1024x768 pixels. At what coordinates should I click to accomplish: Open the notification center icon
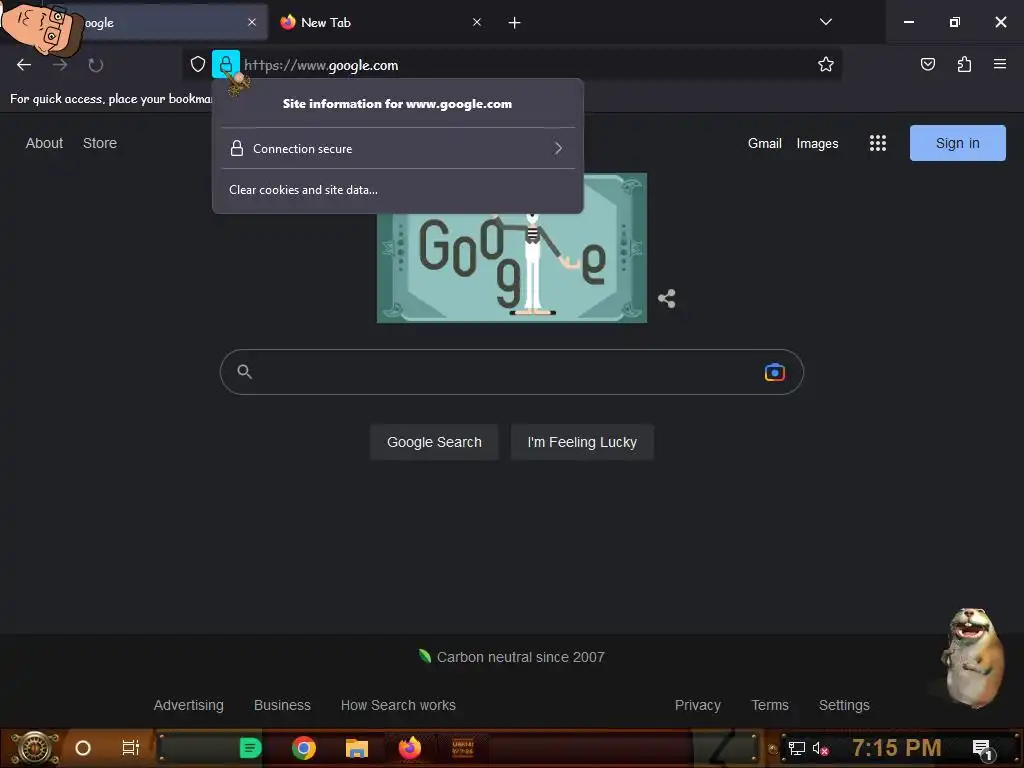point(982,749)
